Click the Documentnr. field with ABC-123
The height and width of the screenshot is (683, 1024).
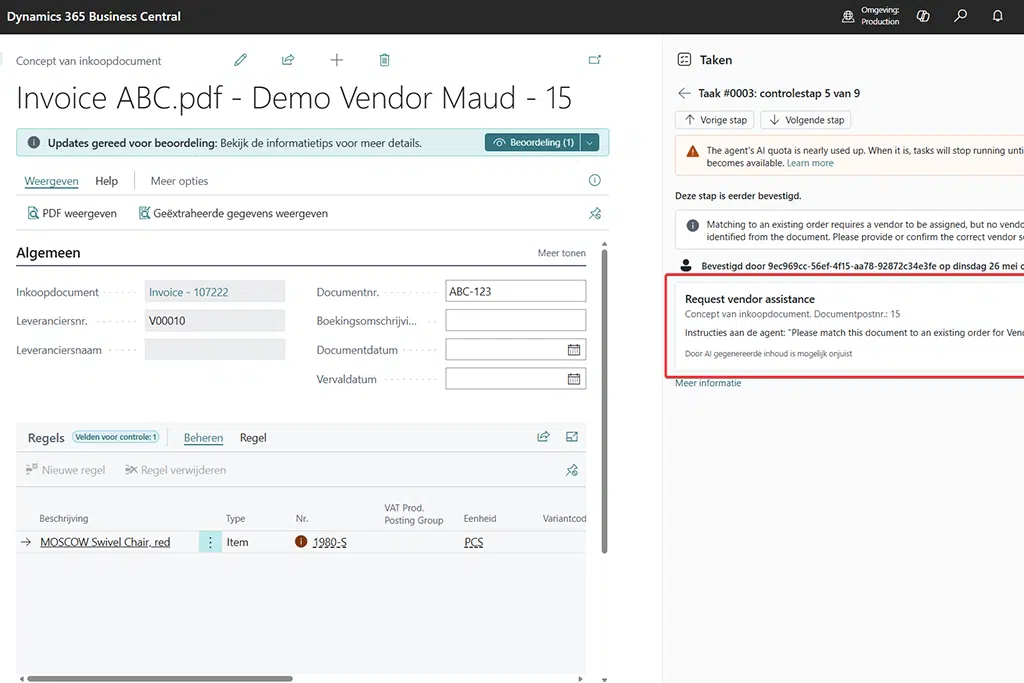pos(515,291)
